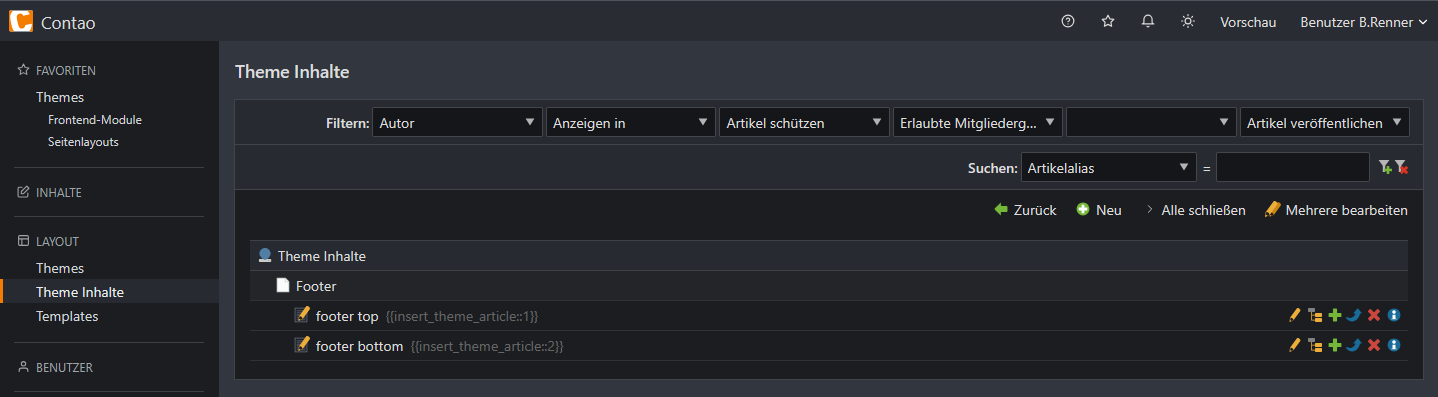Move the footer top article using the blue arrow
This screenshot has width=1438, height=397.
pos(1354,316)
